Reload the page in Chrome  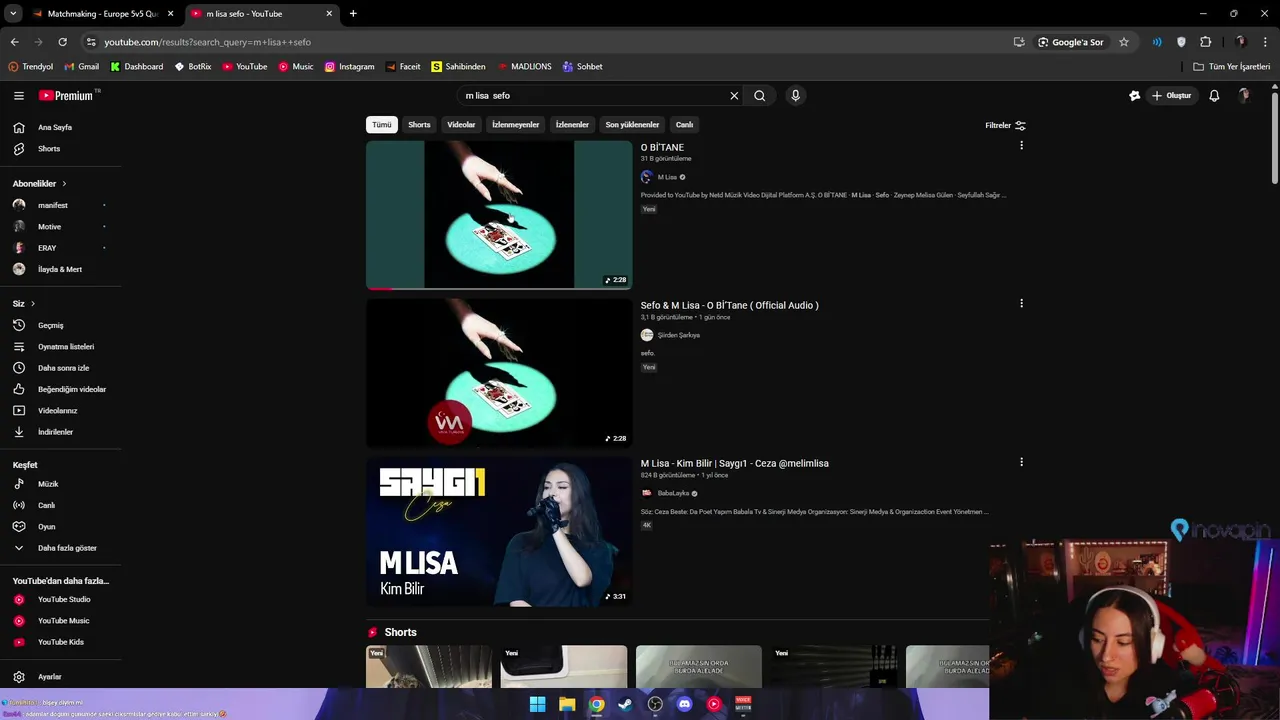[x=62, y=42]
